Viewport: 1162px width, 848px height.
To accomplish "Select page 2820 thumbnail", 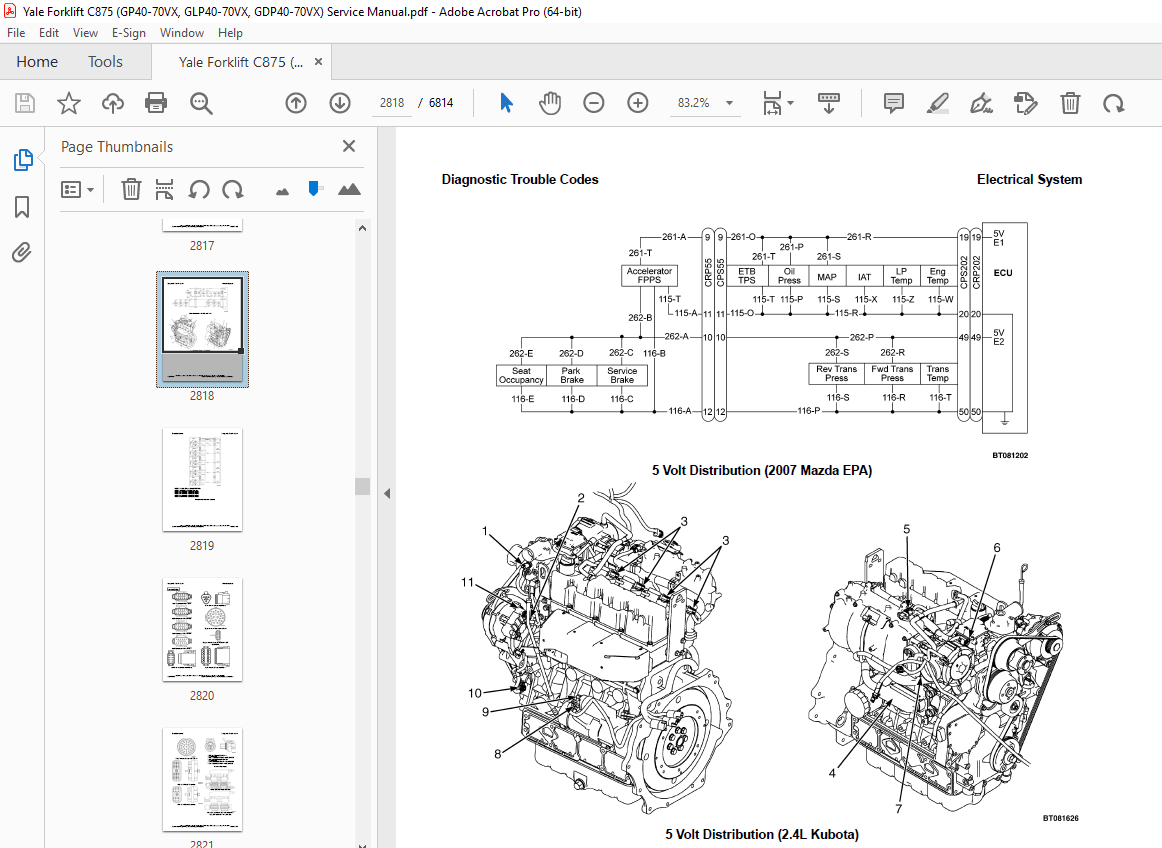I will click(x=202, y=630).
